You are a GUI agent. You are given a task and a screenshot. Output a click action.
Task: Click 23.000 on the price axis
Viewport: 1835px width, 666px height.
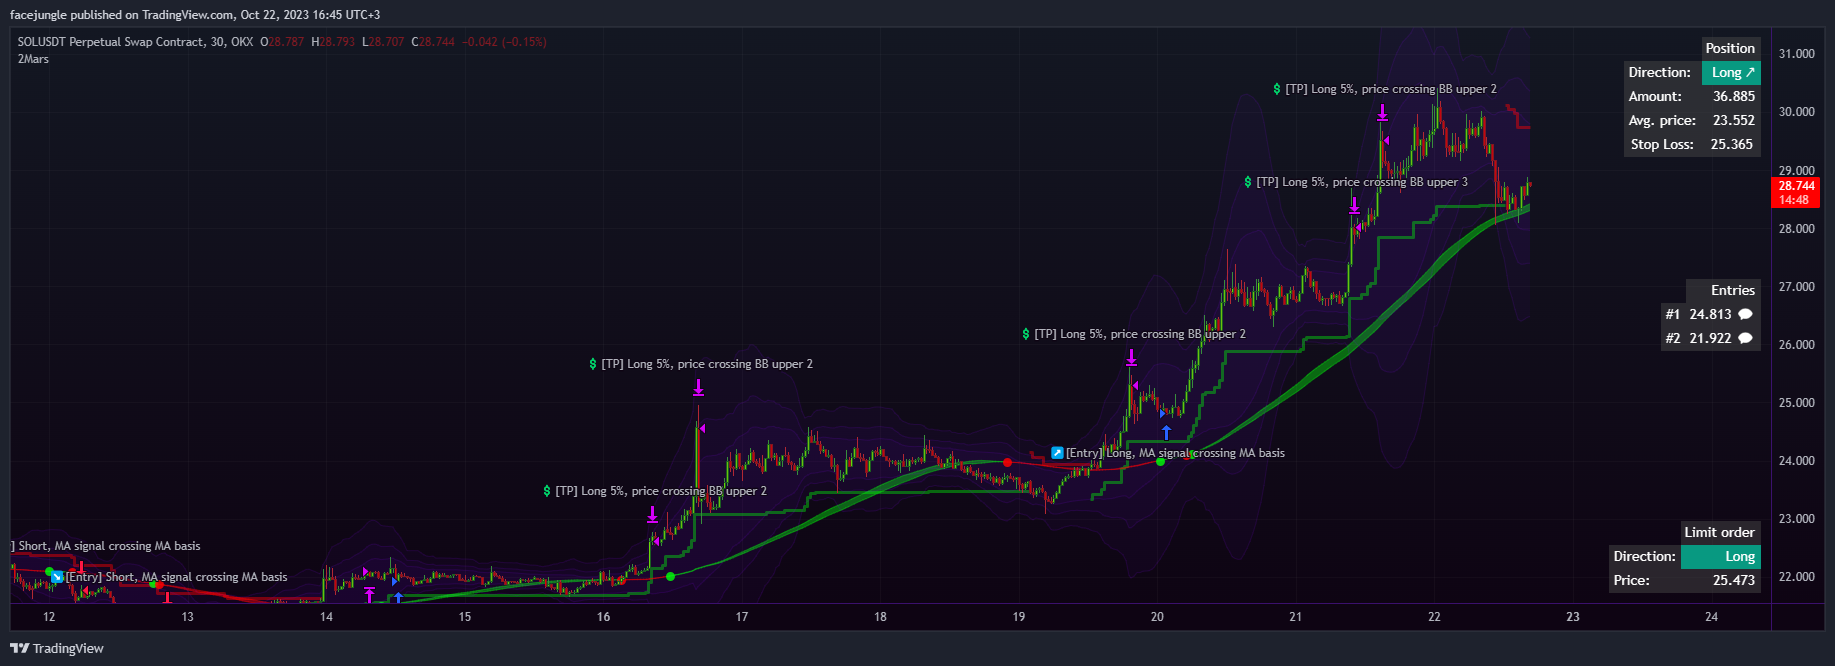coord(1796,519)
